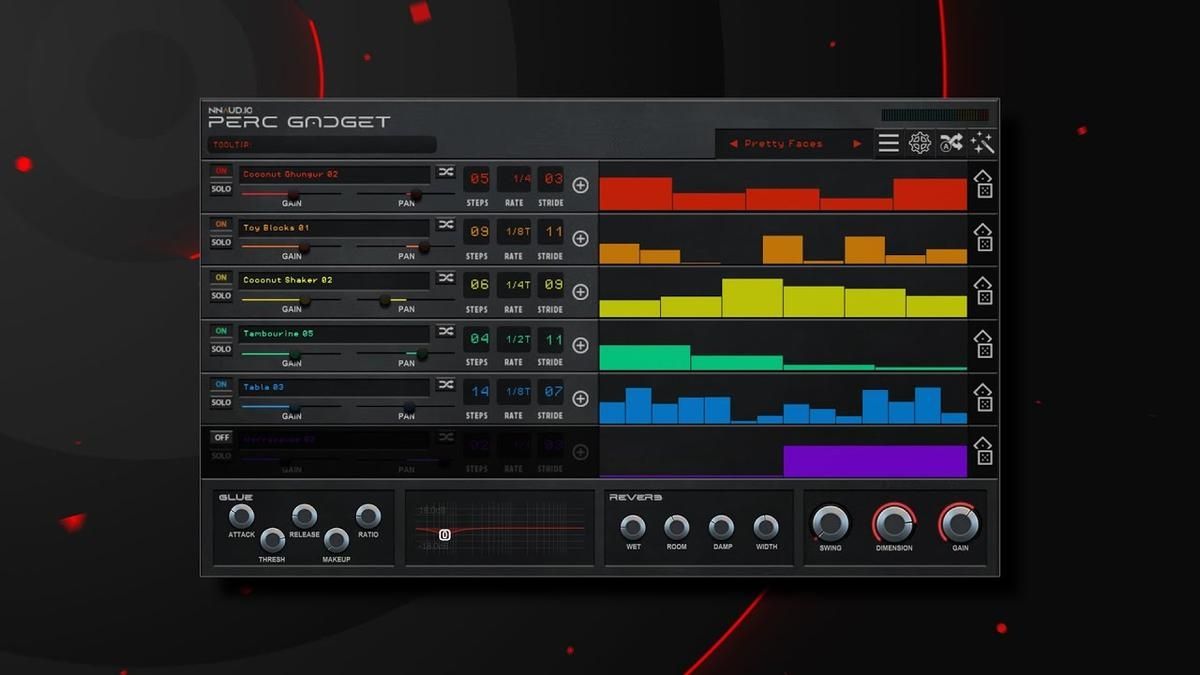Viewport: 1200px width, 675px height.
Task: Enable the purple track using its OFF button
Action: pyautogui.click(x=221, y=437)
